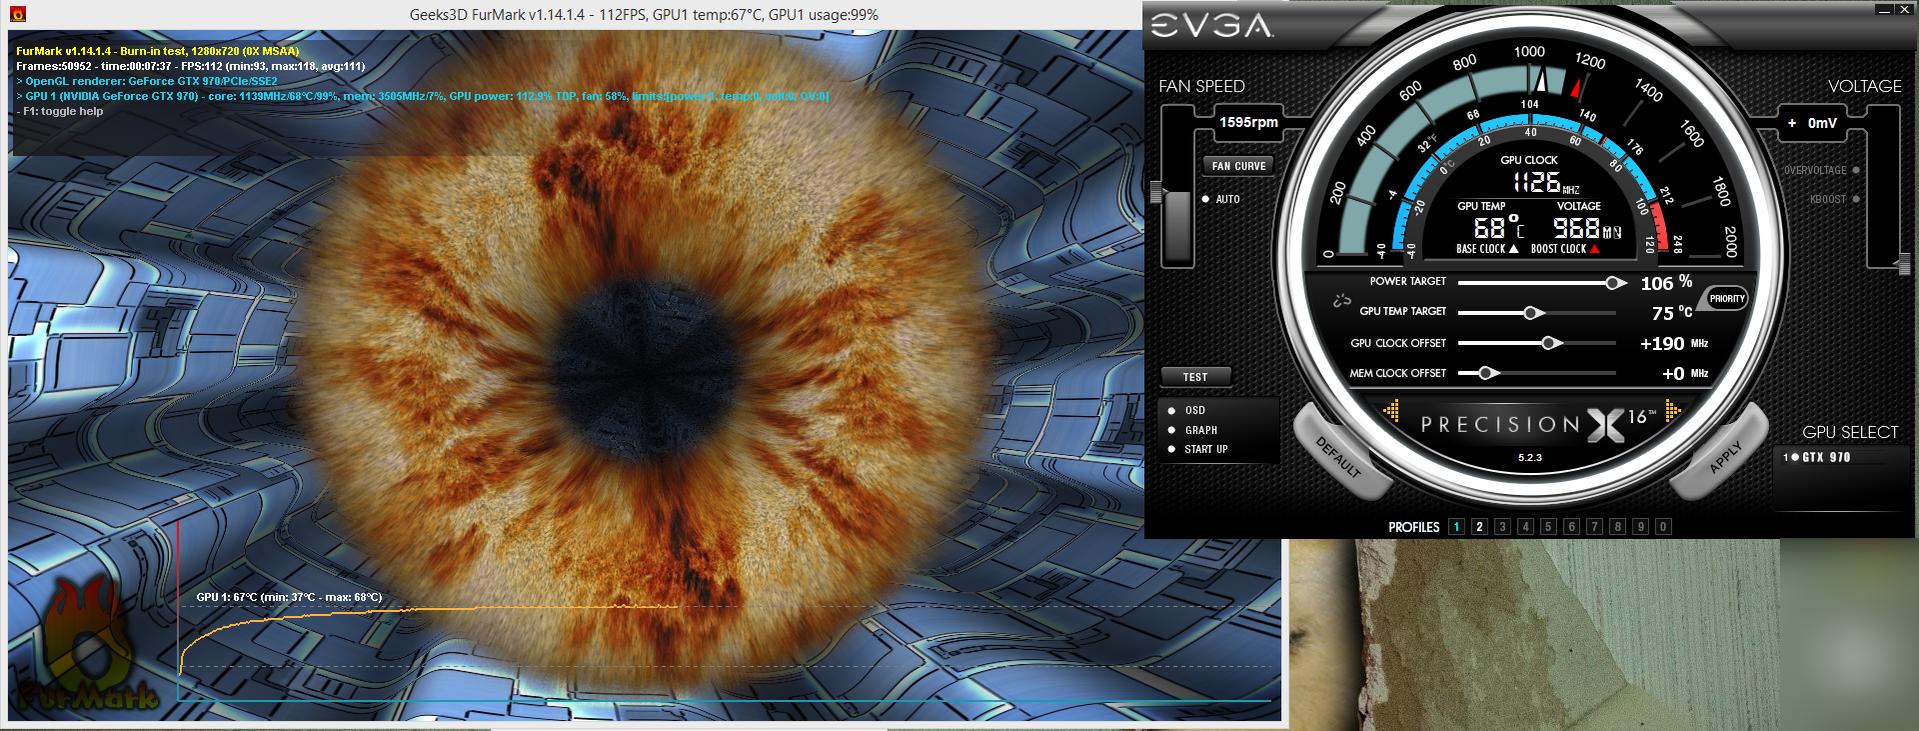Click the GPU 1 temperature graph label
This screenshot has width=1919, height=731.
click(289, 597)
